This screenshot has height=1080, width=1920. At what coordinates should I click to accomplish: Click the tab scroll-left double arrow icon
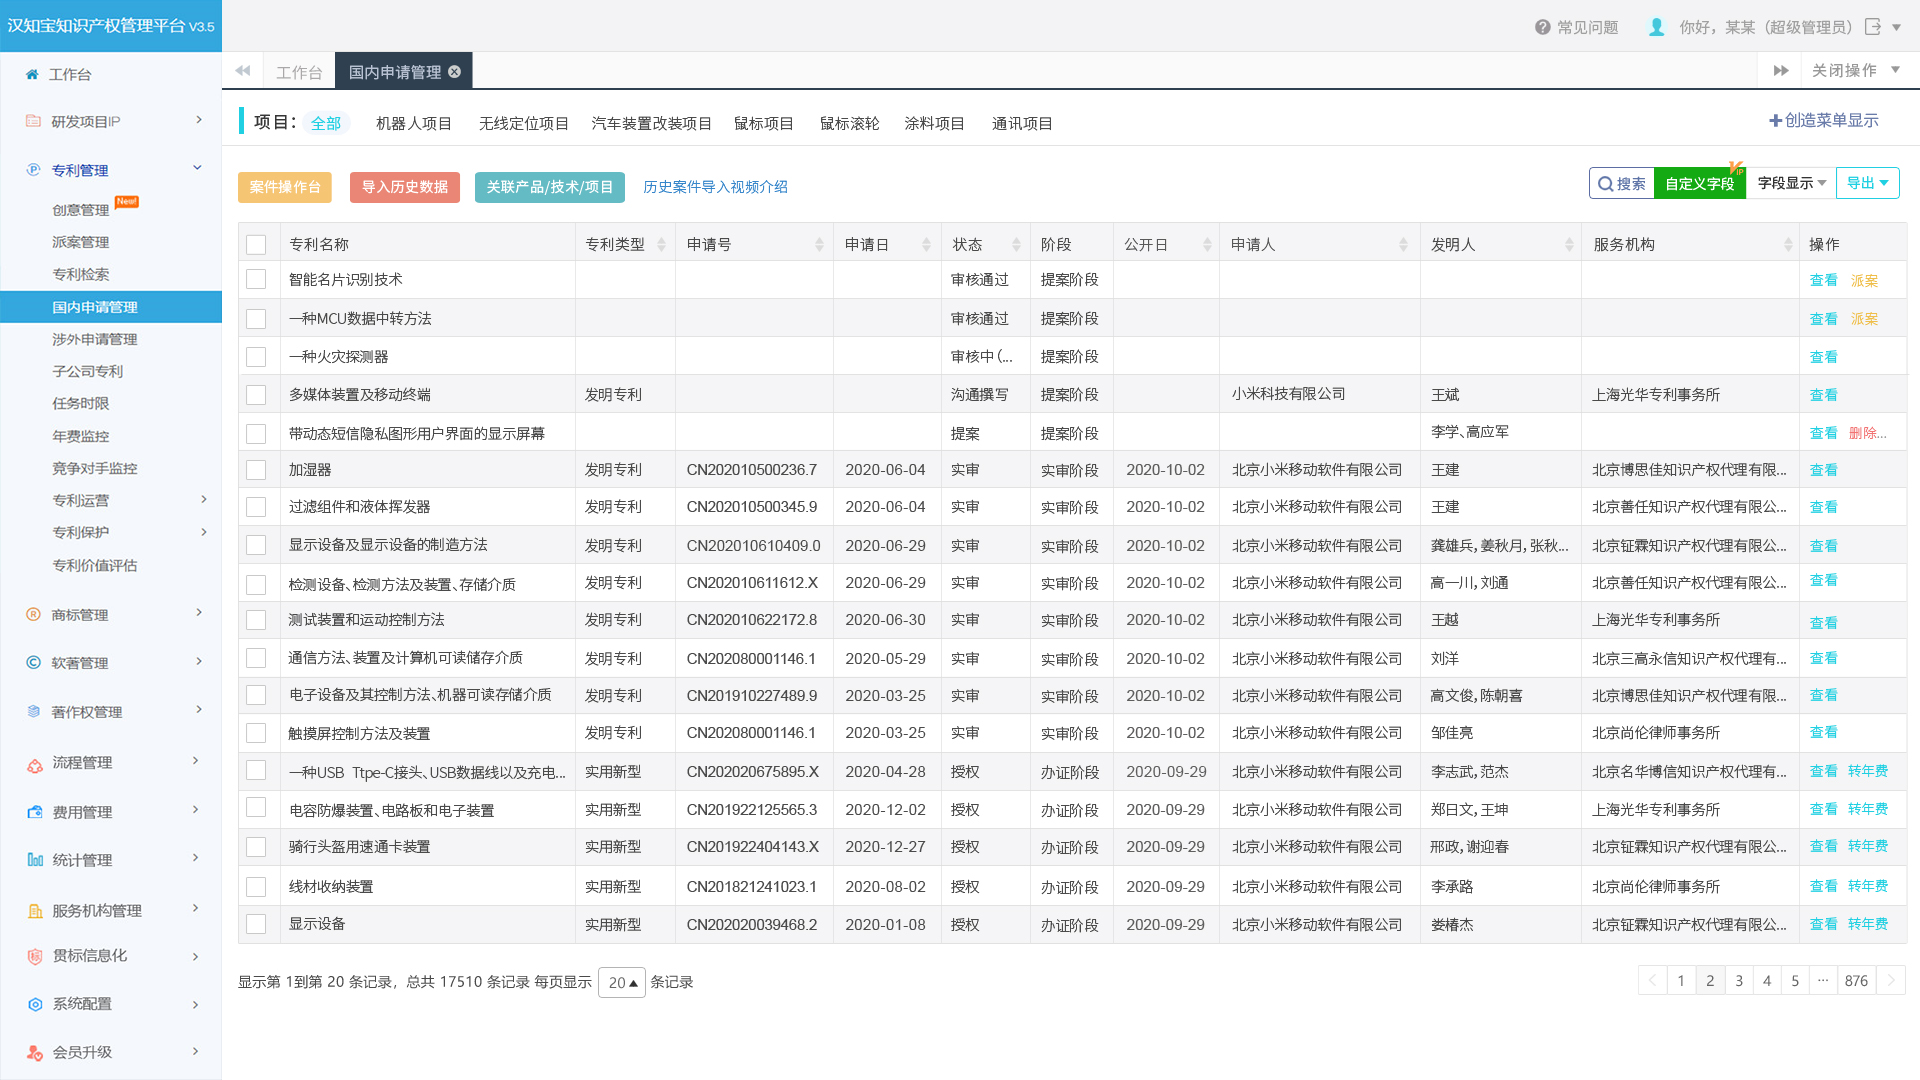click(242, 71)
